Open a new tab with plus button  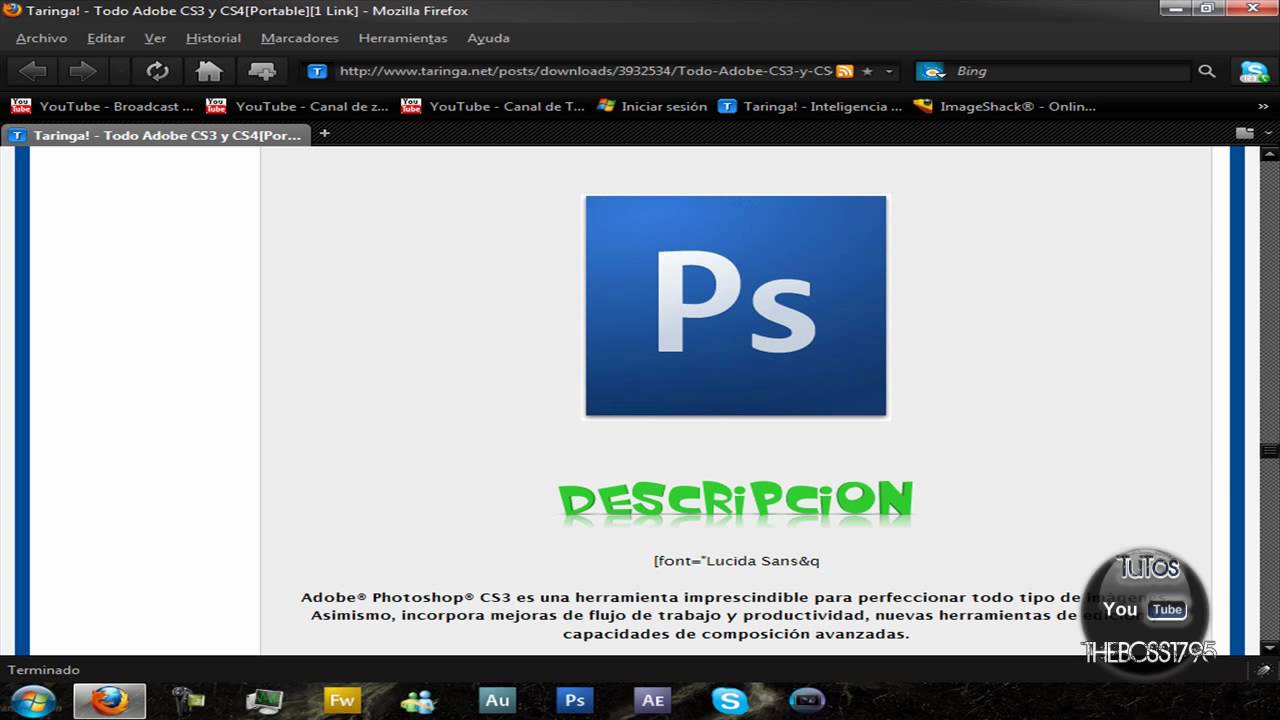click(x=324, y=133)
